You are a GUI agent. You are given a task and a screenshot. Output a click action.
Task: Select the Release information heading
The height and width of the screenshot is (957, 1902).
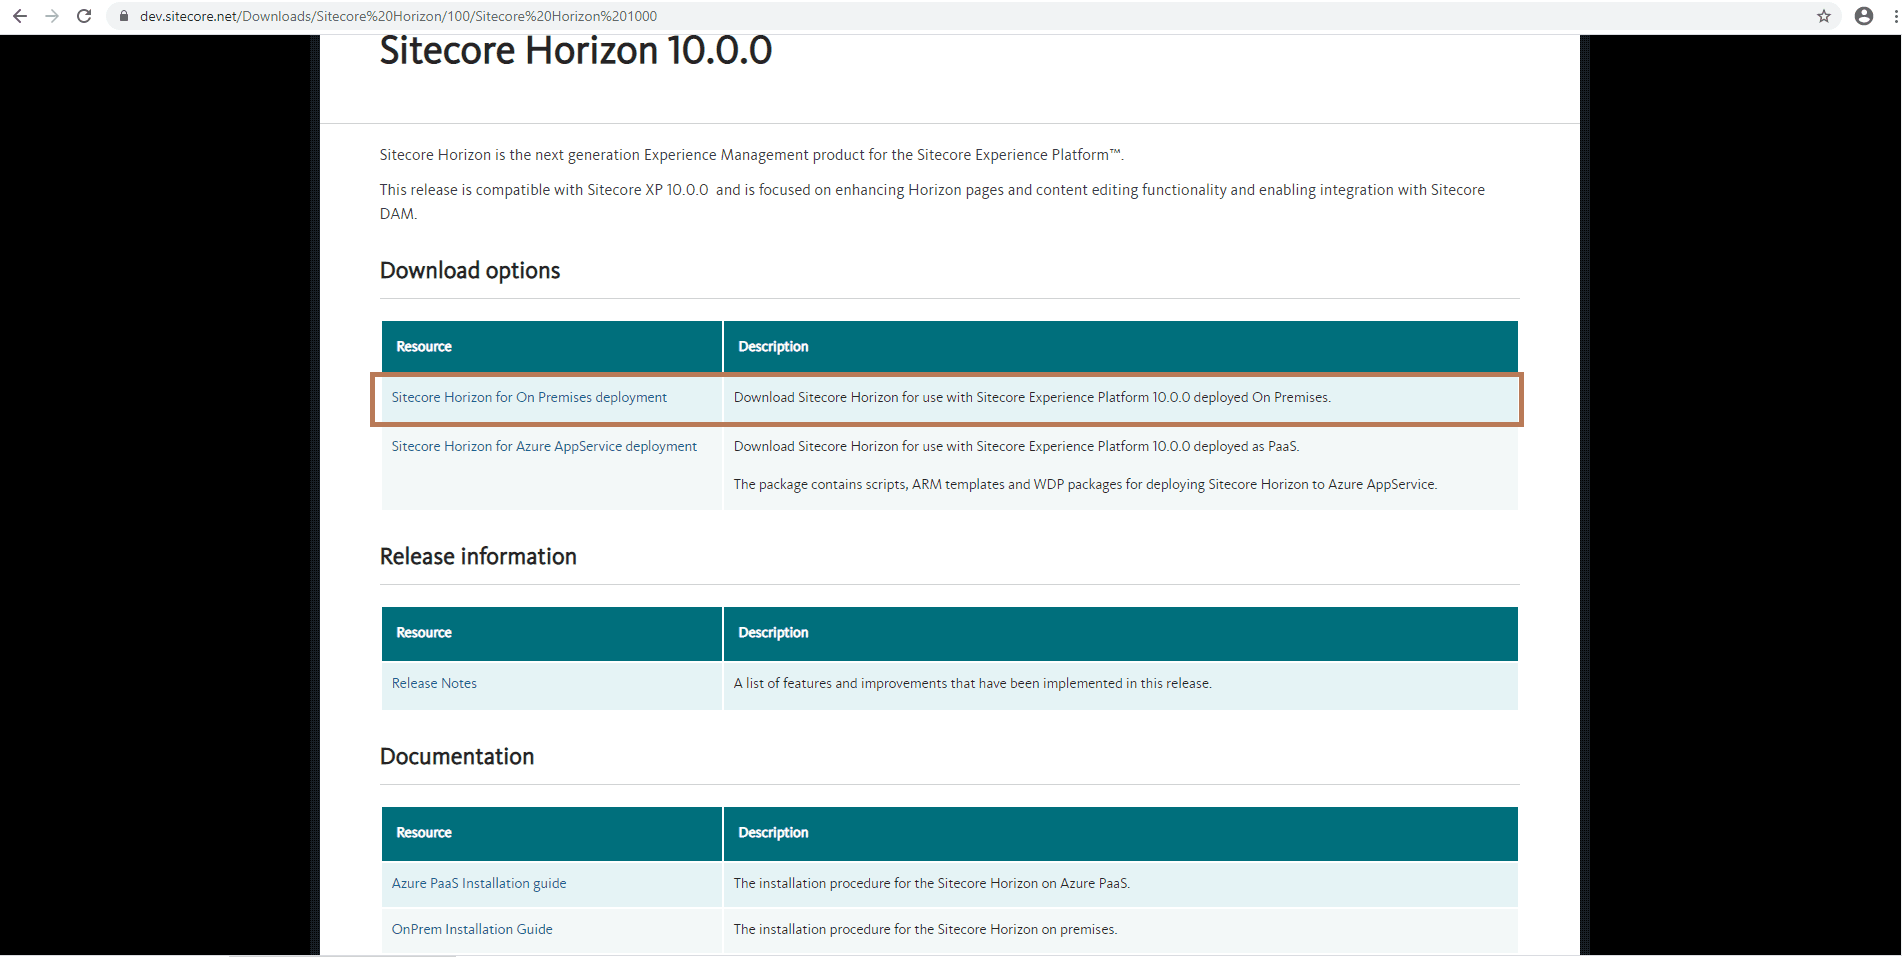tap(478, 556)
